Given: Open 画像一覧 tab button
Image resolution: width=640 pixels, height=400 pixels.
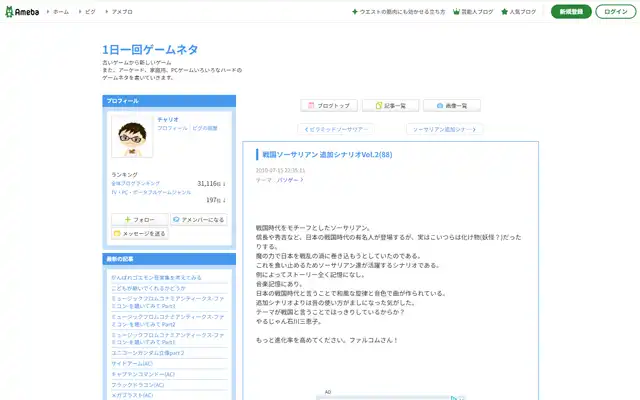Looking at the screenshot, I should click(x=452, y=106).
